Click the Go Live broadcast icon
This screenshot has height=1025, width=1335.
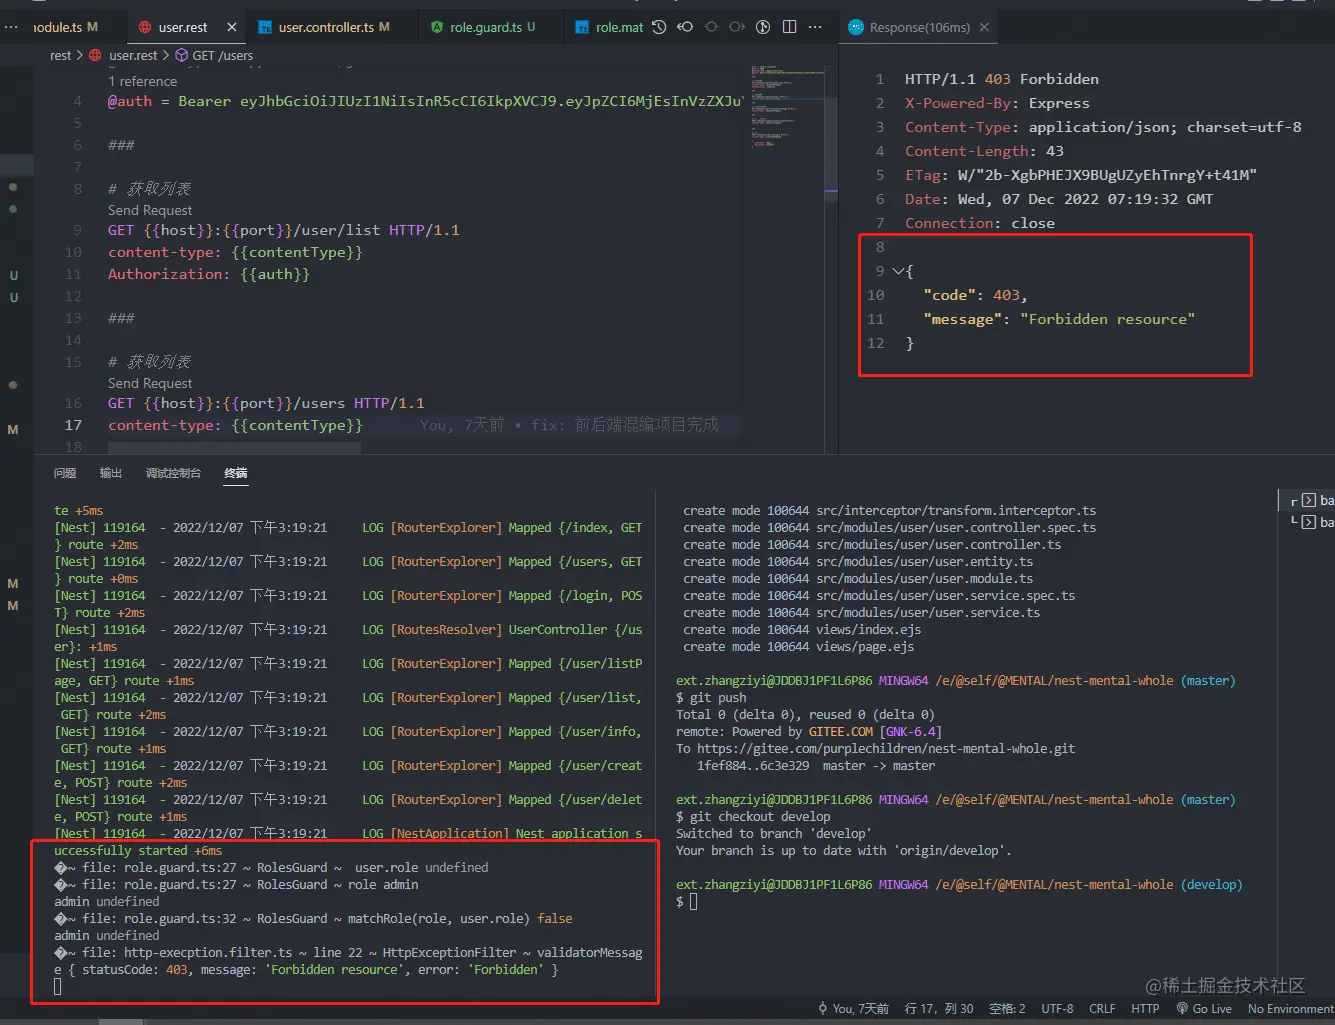1182,1008
